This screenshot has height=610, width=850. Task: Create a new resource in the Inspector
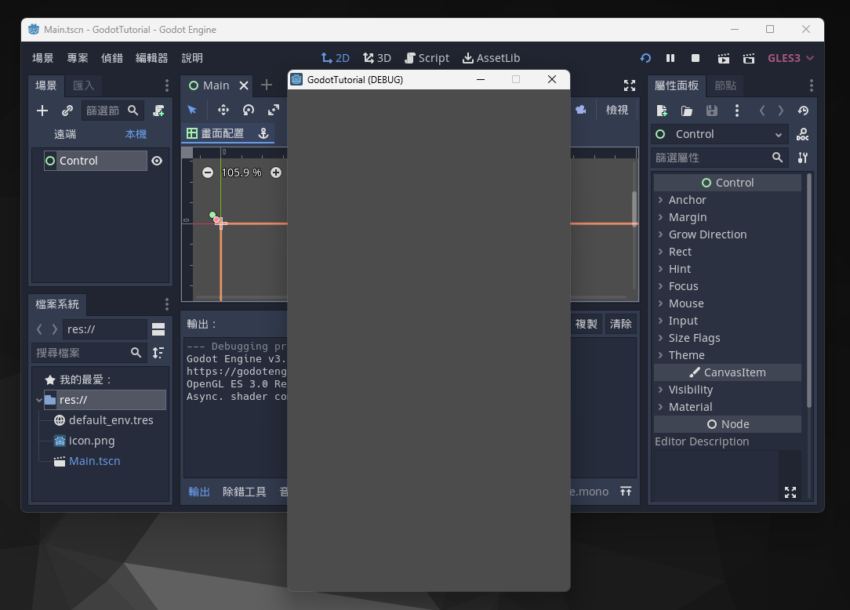pos(662,111)
